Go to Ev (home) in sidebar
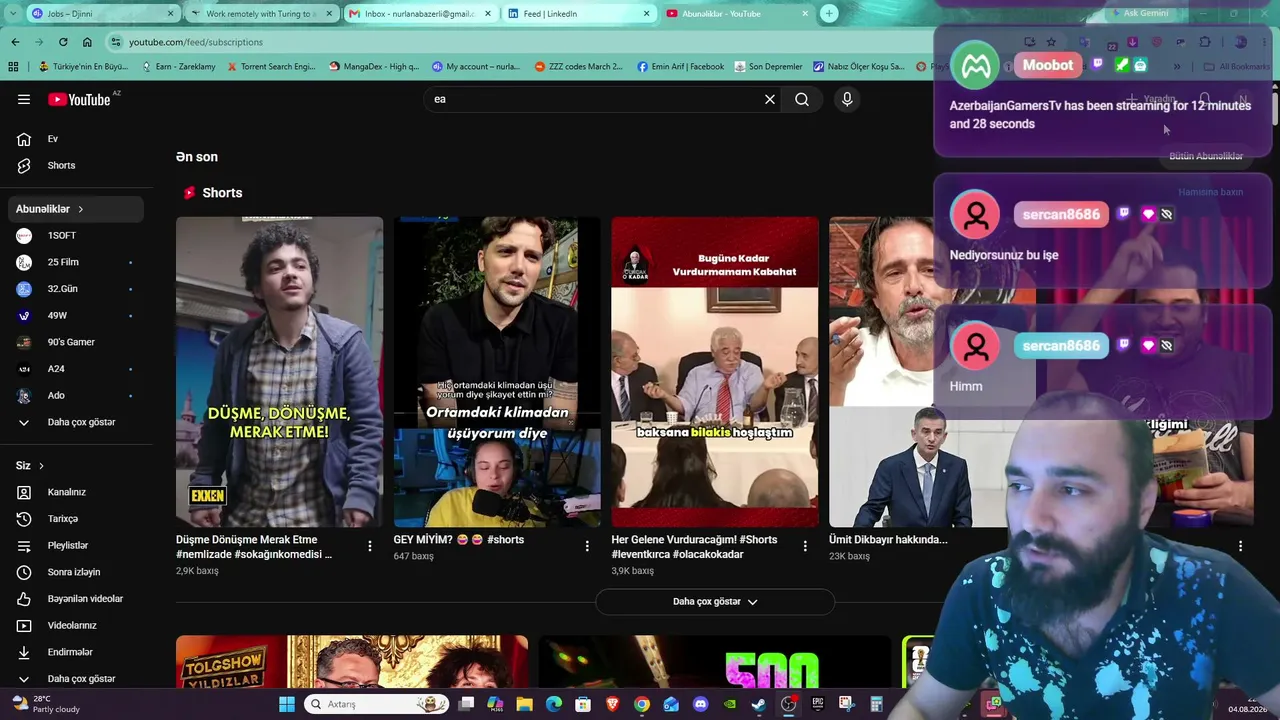 (x=76, y=139)
